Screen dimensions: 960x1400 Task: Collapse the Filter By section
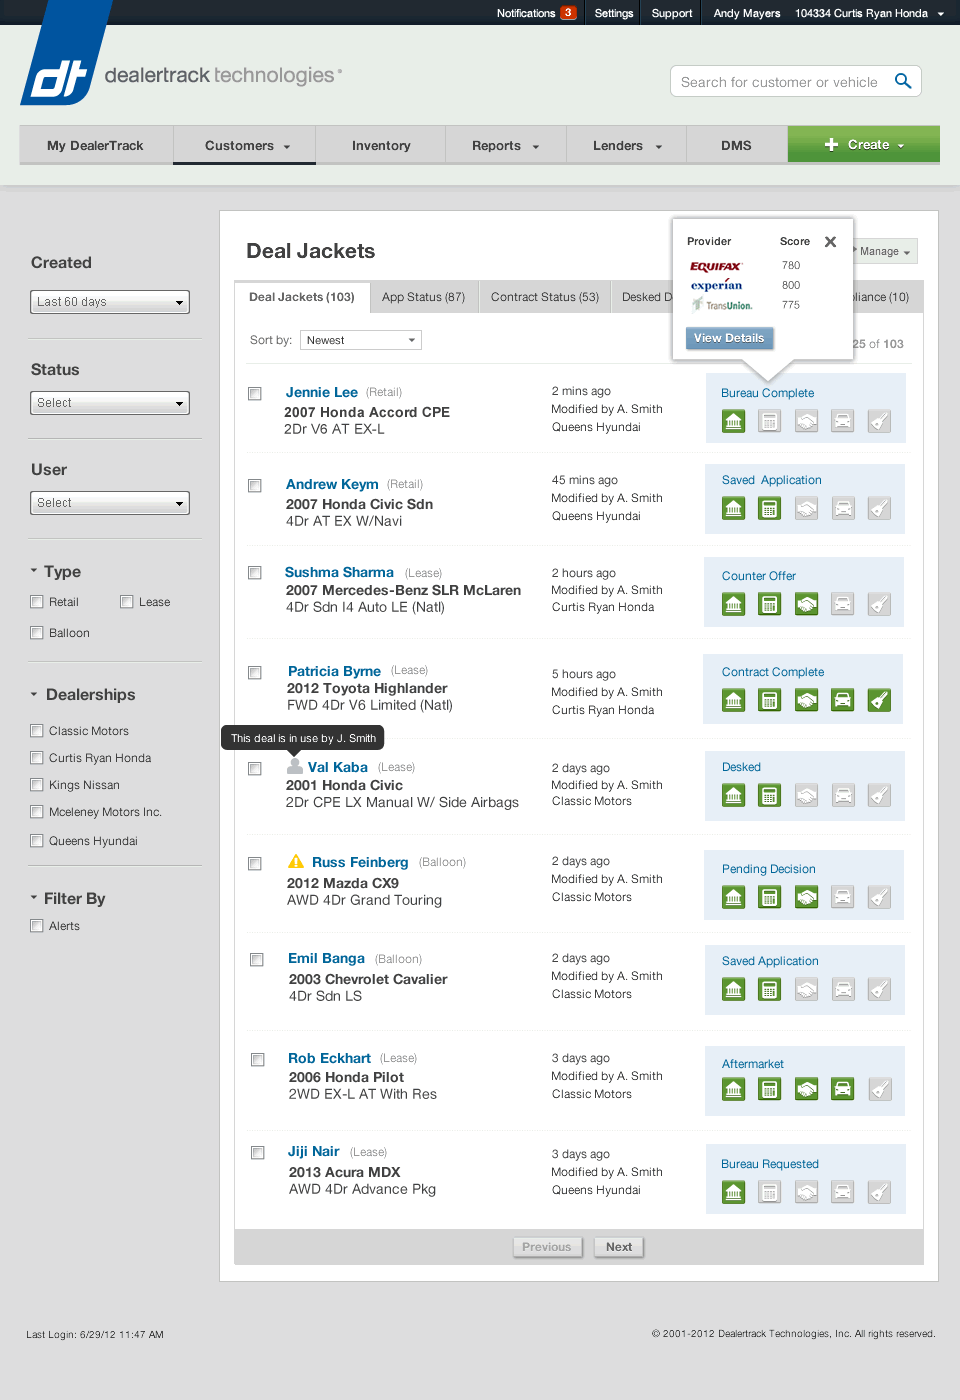click(34, 898)
